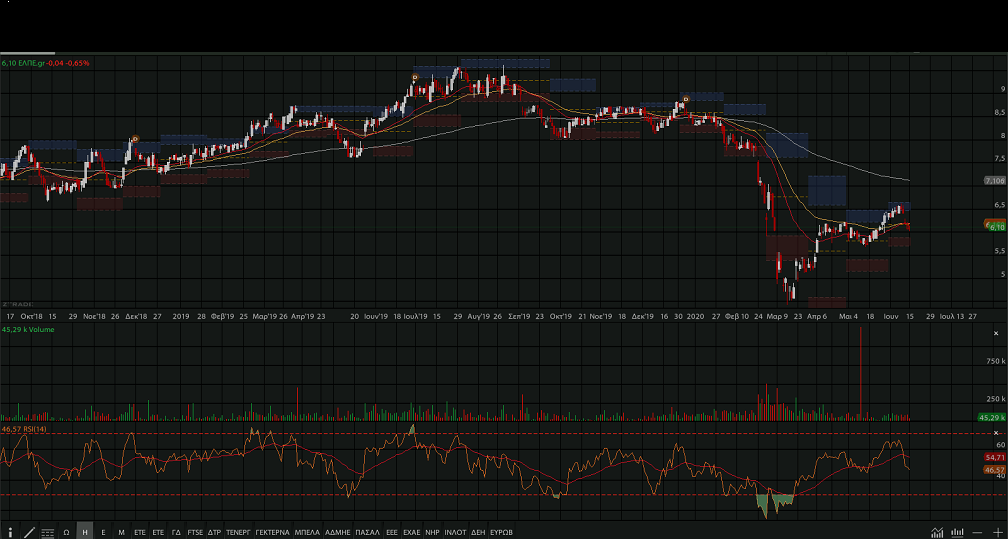Select the highlighted H timeframe button
This screenshot has height=539, width=1008.
pos(85,532)
